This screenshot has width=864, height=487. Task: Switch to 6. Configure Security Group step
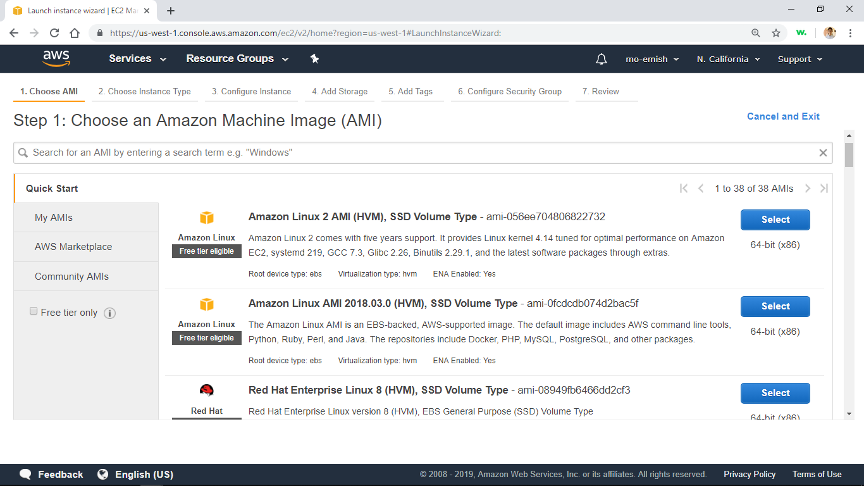510,91
